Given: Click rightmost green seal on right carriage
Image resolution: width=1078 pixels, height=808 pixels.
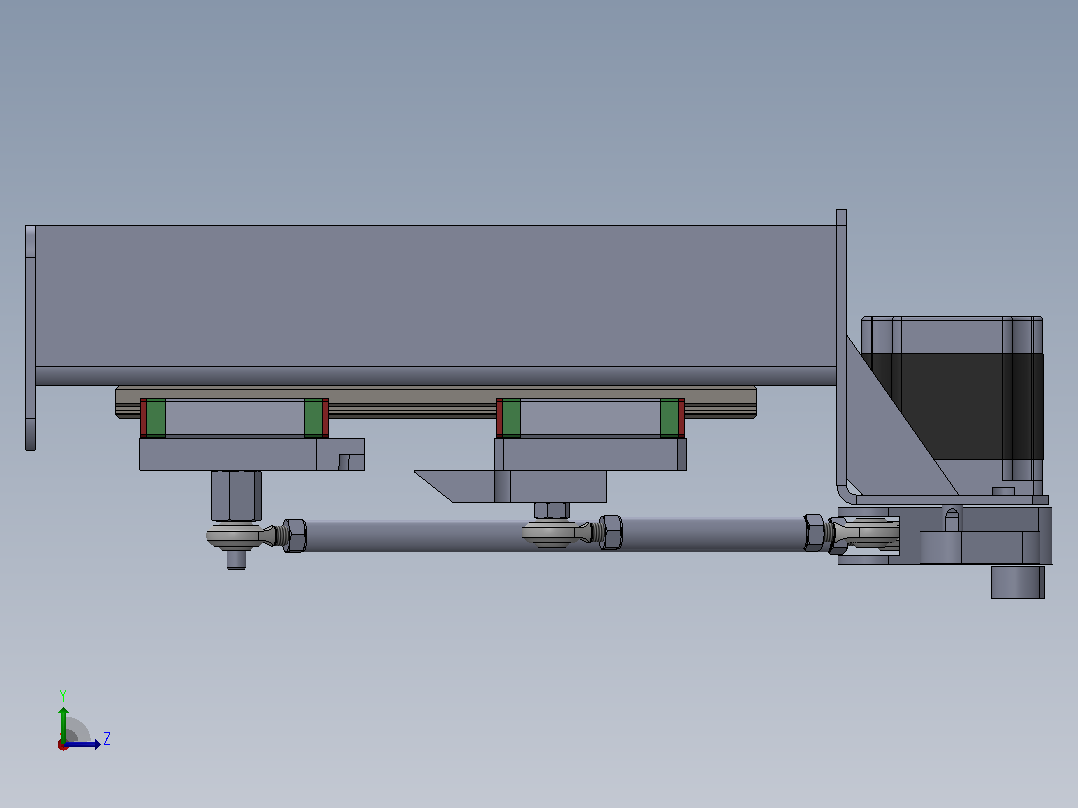Looking at the screenshot, I should [669, 417].
